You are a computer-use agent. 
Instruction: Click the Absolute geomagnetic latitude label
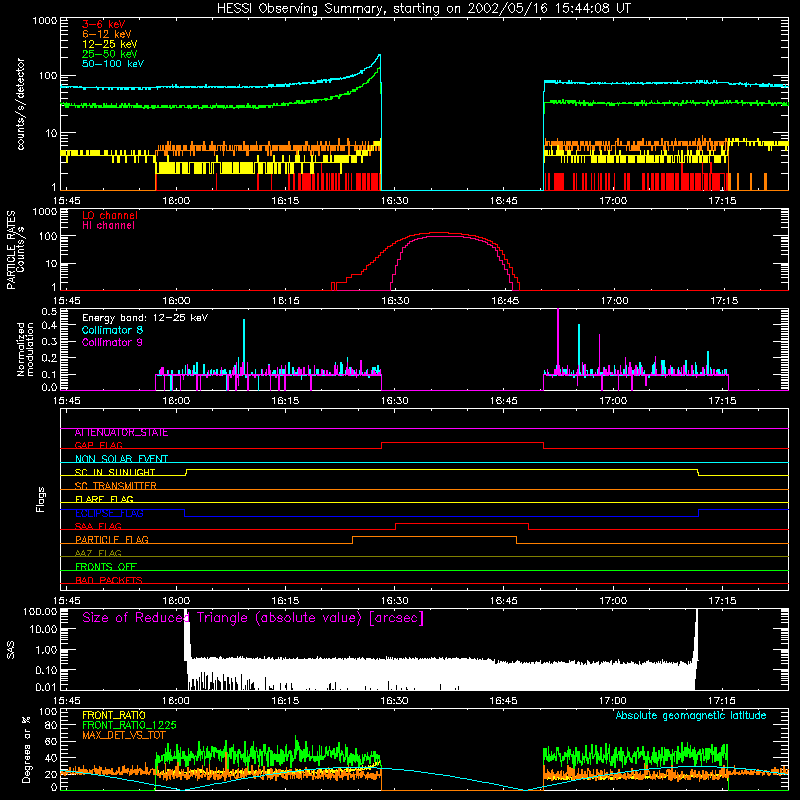click(691, 715)
